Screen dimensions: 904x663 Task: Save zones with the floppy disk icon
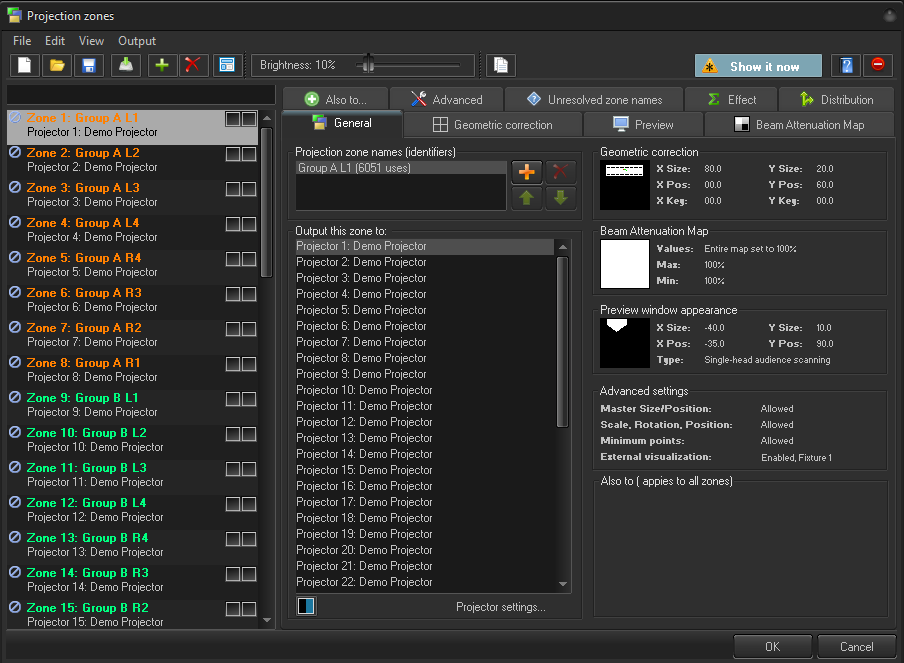pos(89,66)
